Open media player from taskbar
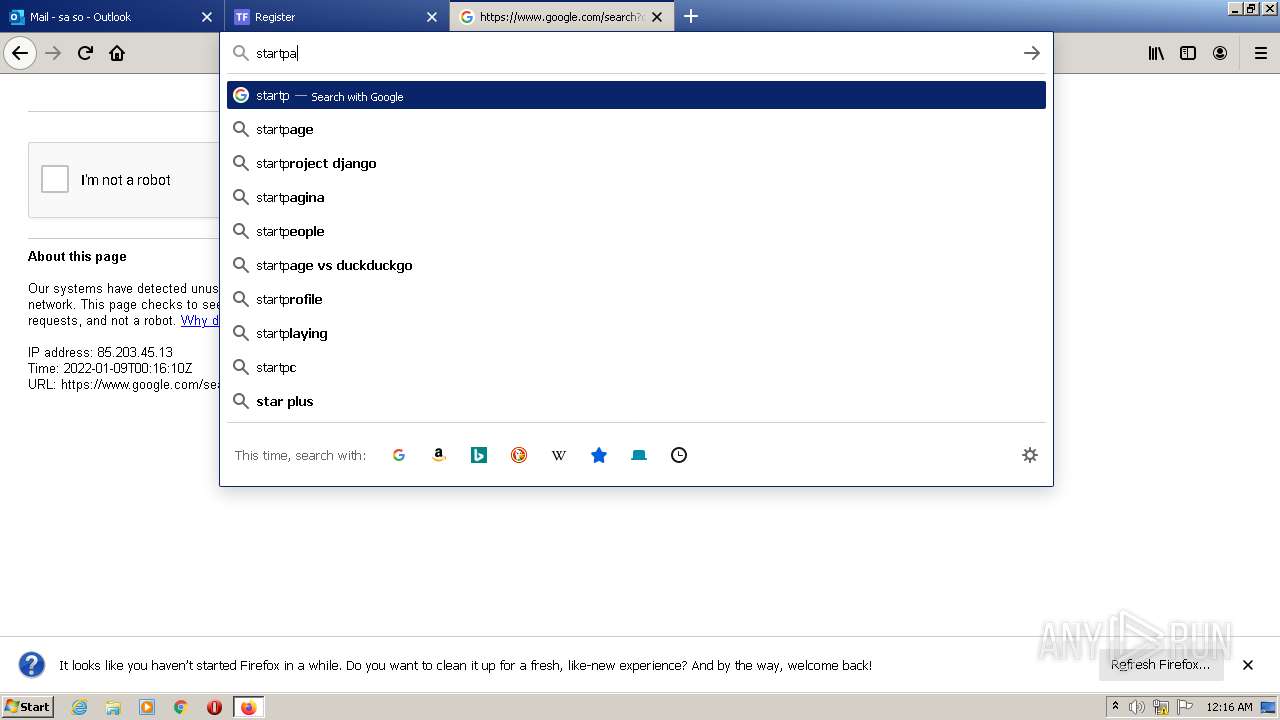This screenshot has height=720, width=1280. (147, 707)
